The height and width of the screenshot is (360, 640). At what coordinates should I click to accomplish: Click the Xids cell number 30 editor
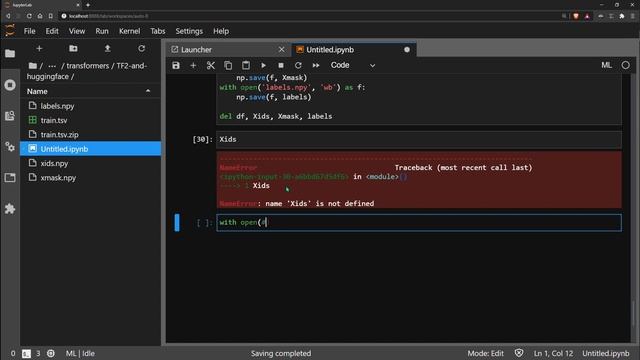click(x=419, y=140)
